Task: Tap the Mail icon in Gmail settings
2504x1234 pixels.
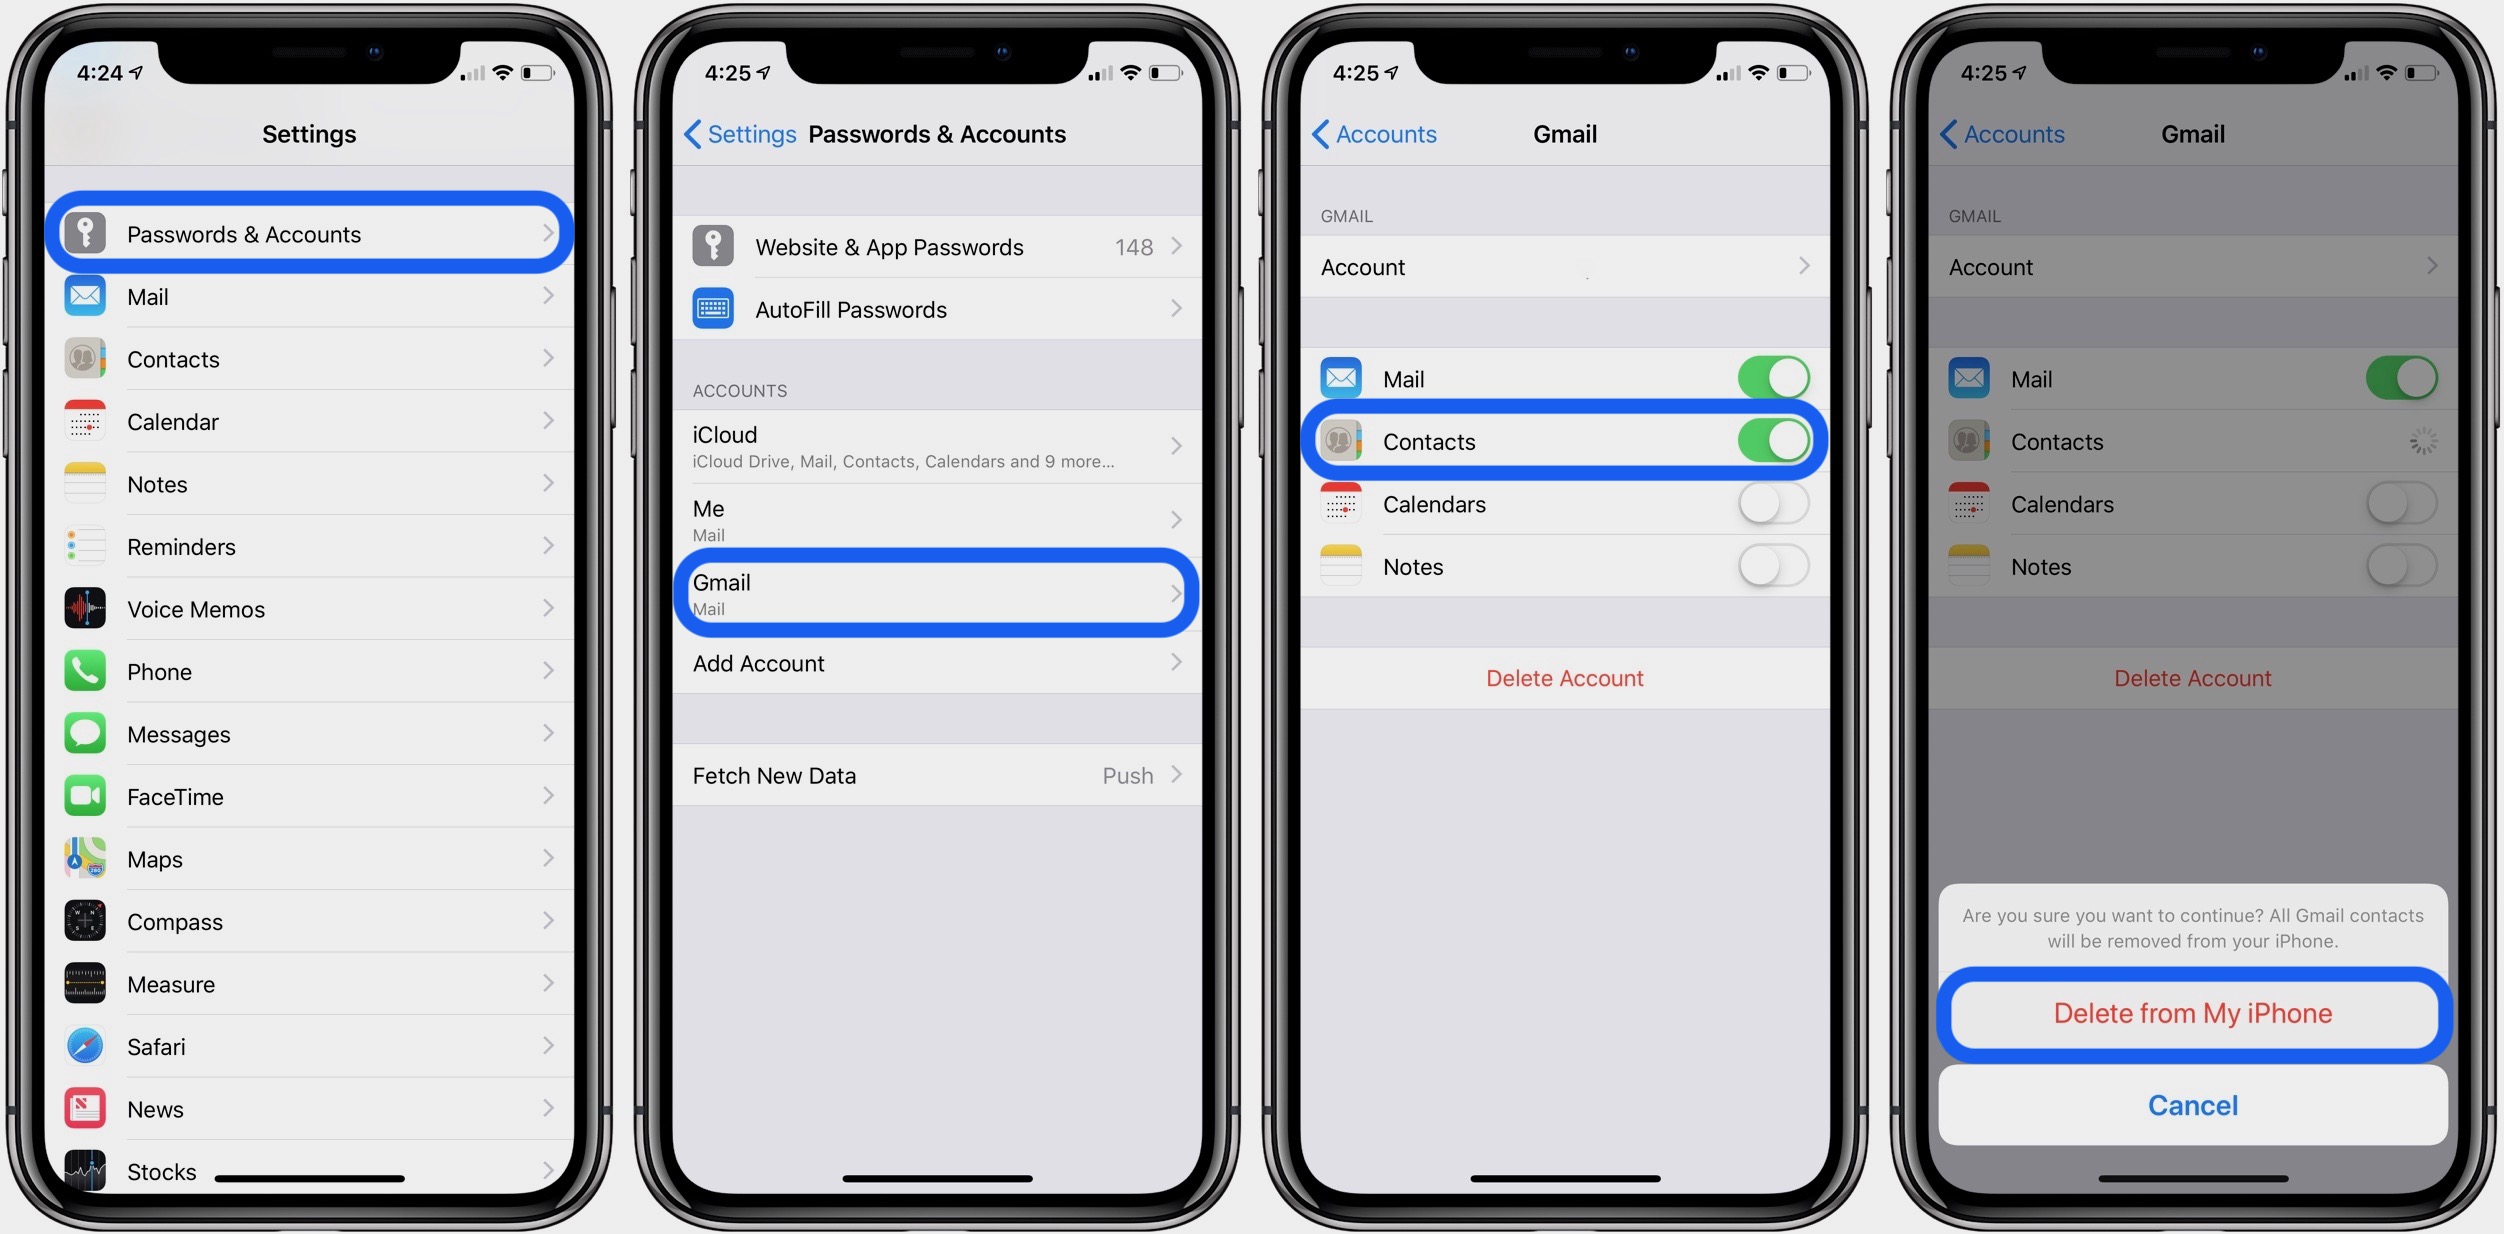Action: click(1341, 377)
